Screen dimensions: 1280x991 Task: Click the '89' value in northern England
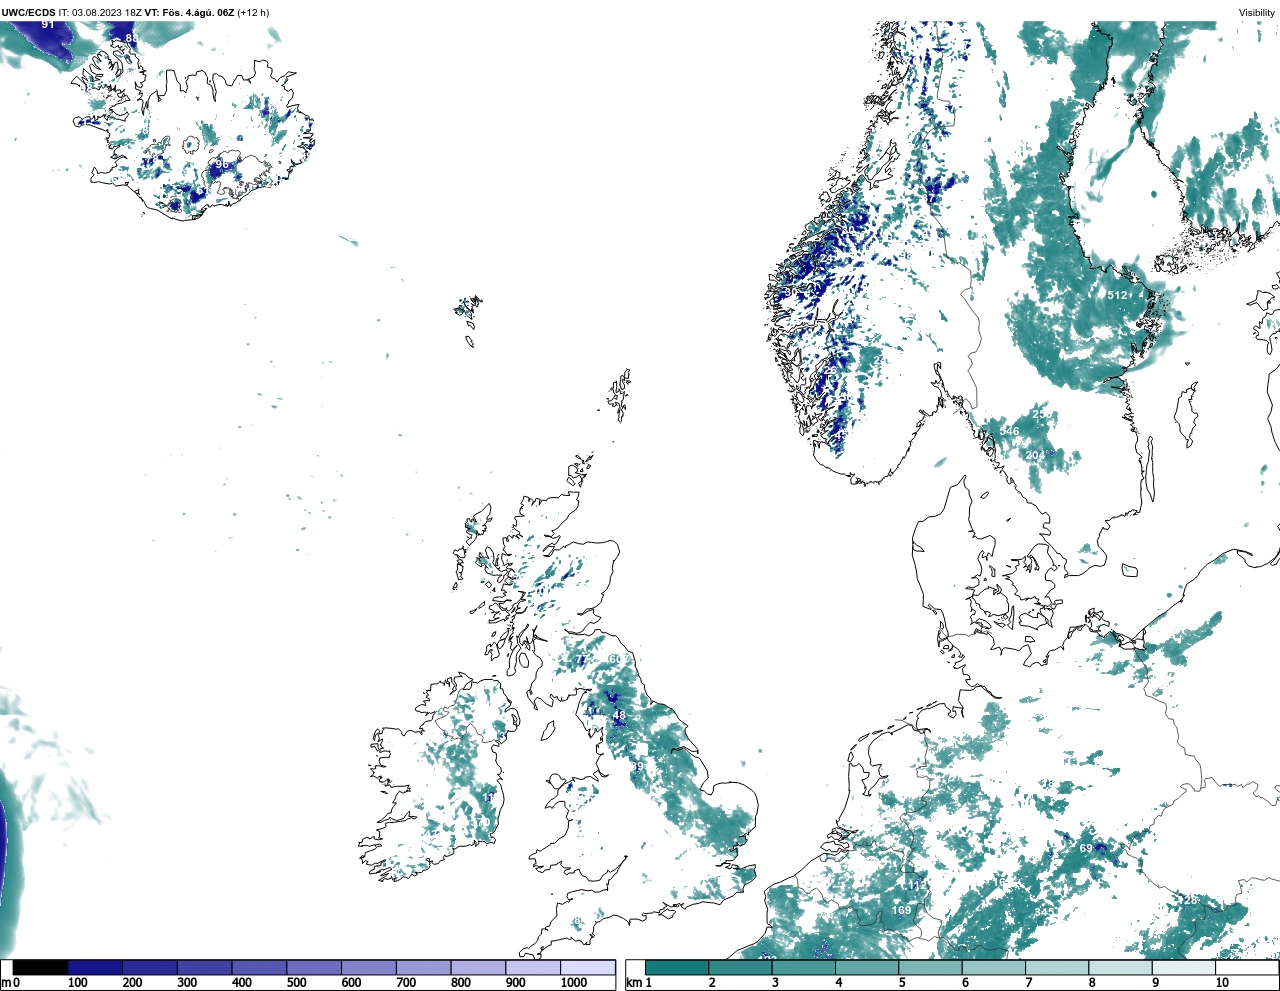637,767
